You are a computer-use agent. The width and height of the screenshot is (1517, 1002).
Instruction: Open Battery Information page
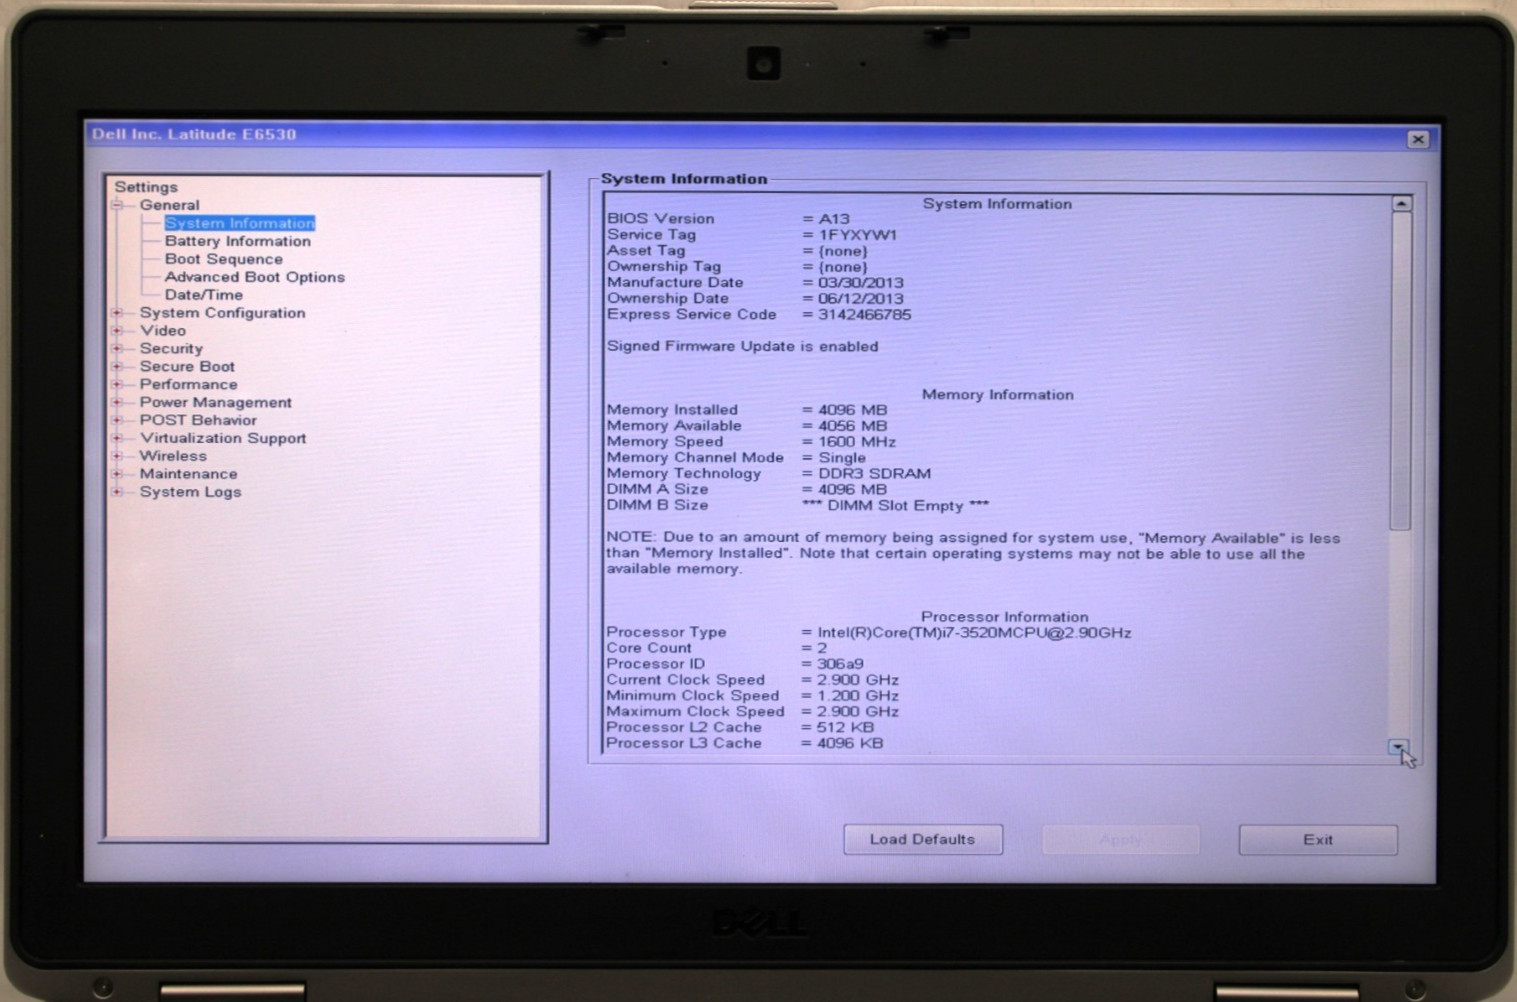[x=238, y=241]
